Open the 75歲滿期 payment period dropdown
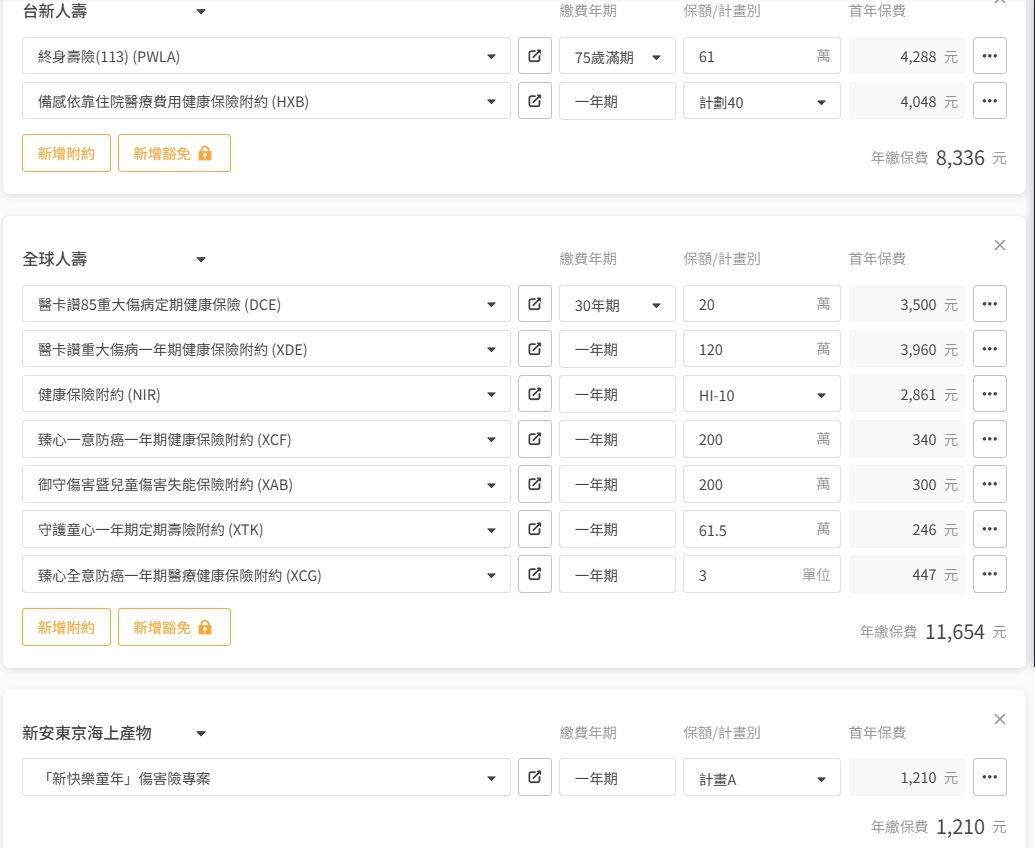This screenshot has width=1035, height=848. click(x=617, y=57)
